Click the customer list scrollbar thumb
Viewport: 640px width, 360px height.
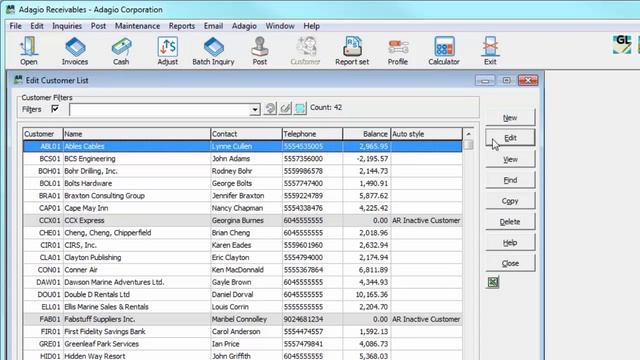(x=469, y=144)
